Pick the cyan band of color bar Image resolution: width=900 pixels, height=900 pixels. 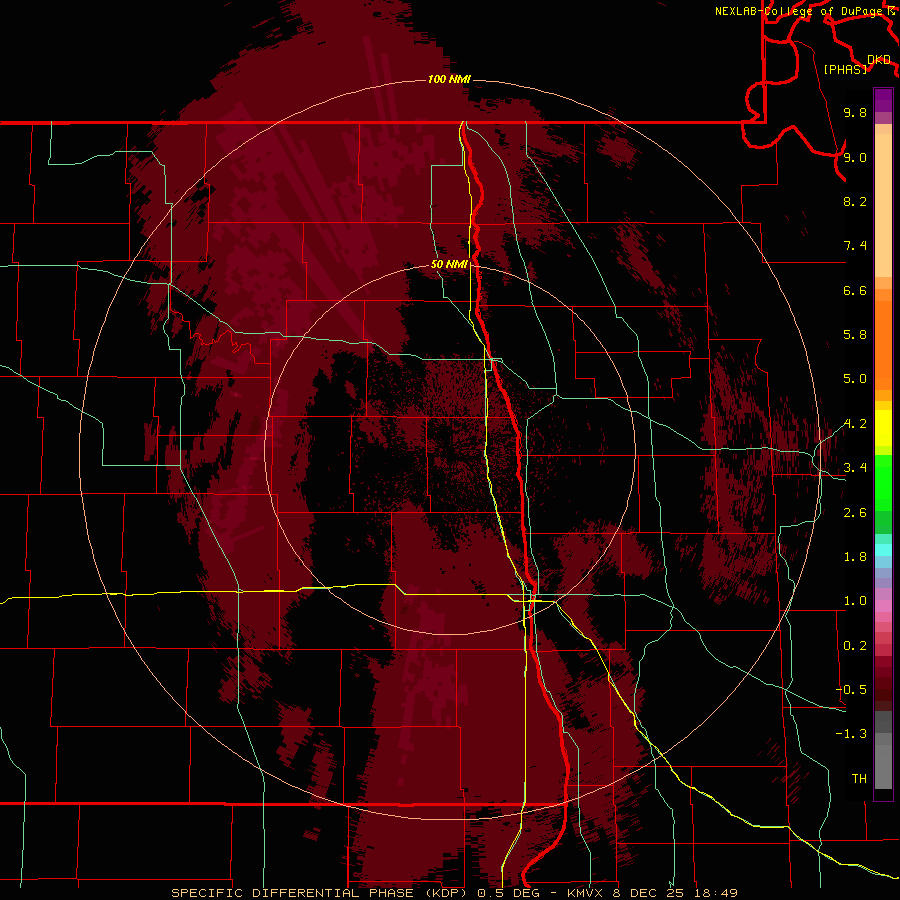(883, 550)
